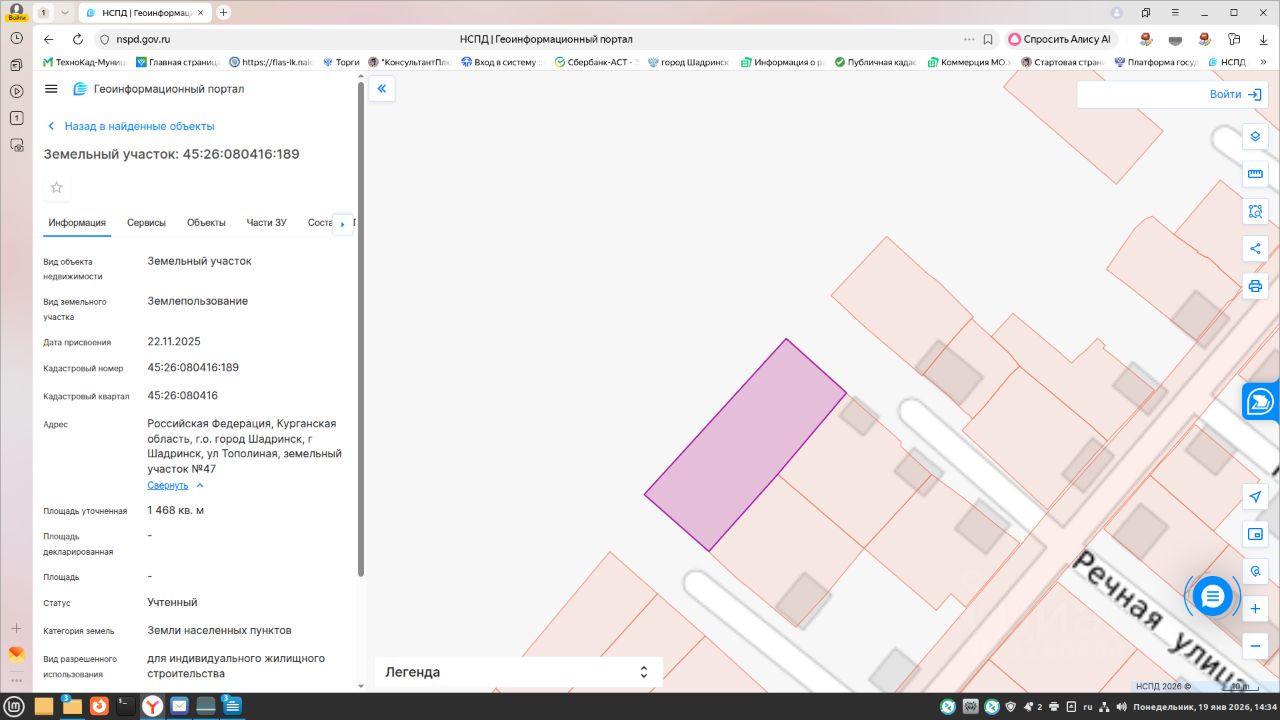Image resolution: width=1280 pixels, height=720 pixels.
Task: Open the Торги bookmark
Action: coord(340,62)
